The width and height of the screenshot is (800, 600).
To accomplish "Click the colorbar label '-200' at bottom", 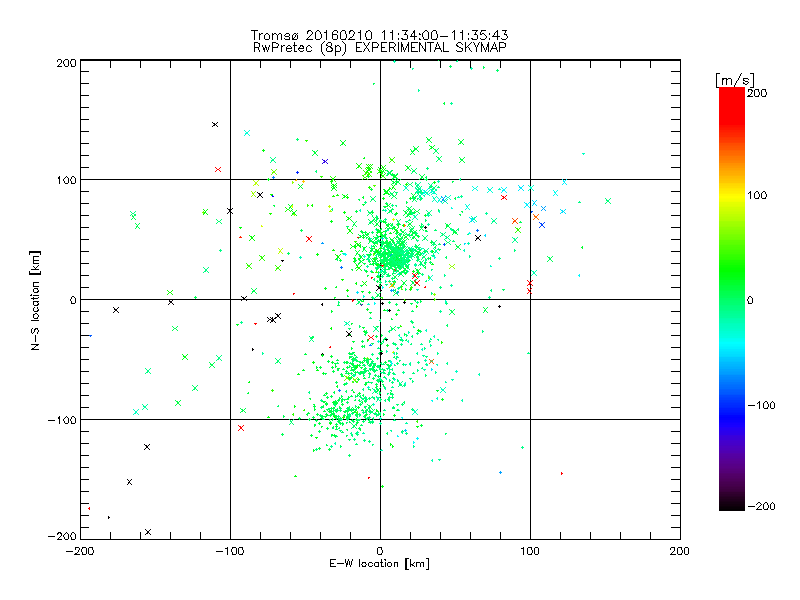I will (762, 506).
